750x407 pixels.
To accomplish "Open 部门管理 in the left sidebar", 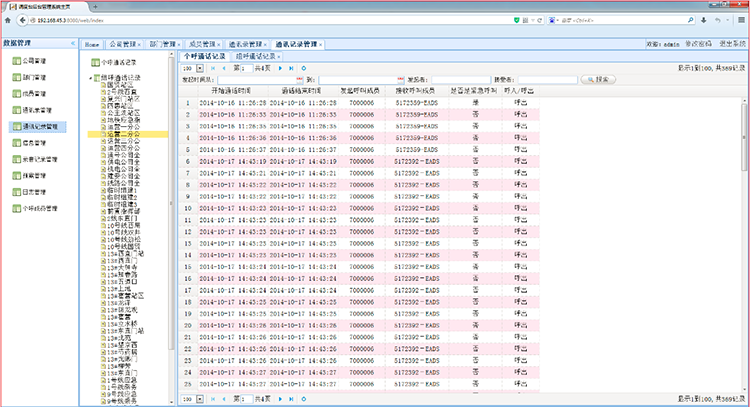I will click(29, 77).
